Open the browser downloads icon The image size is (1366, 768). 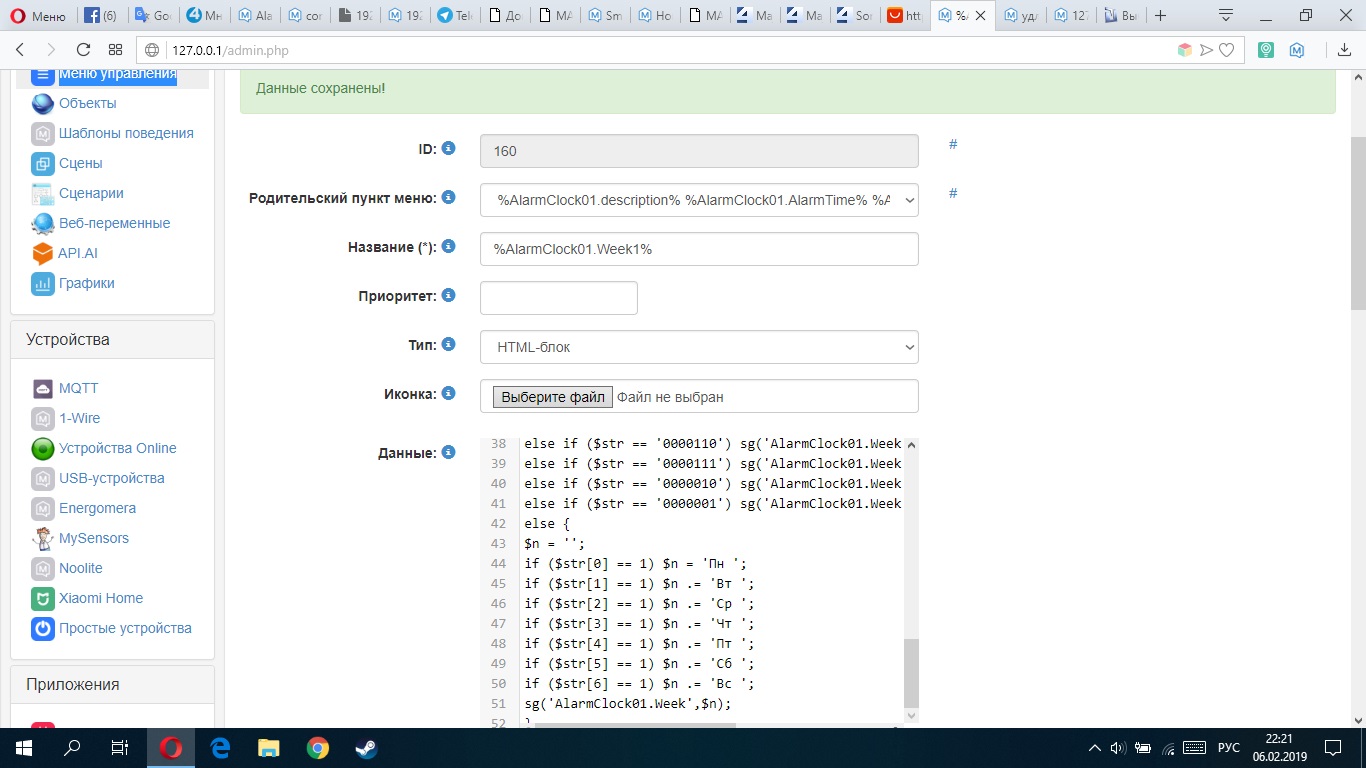click(1344, 50)
